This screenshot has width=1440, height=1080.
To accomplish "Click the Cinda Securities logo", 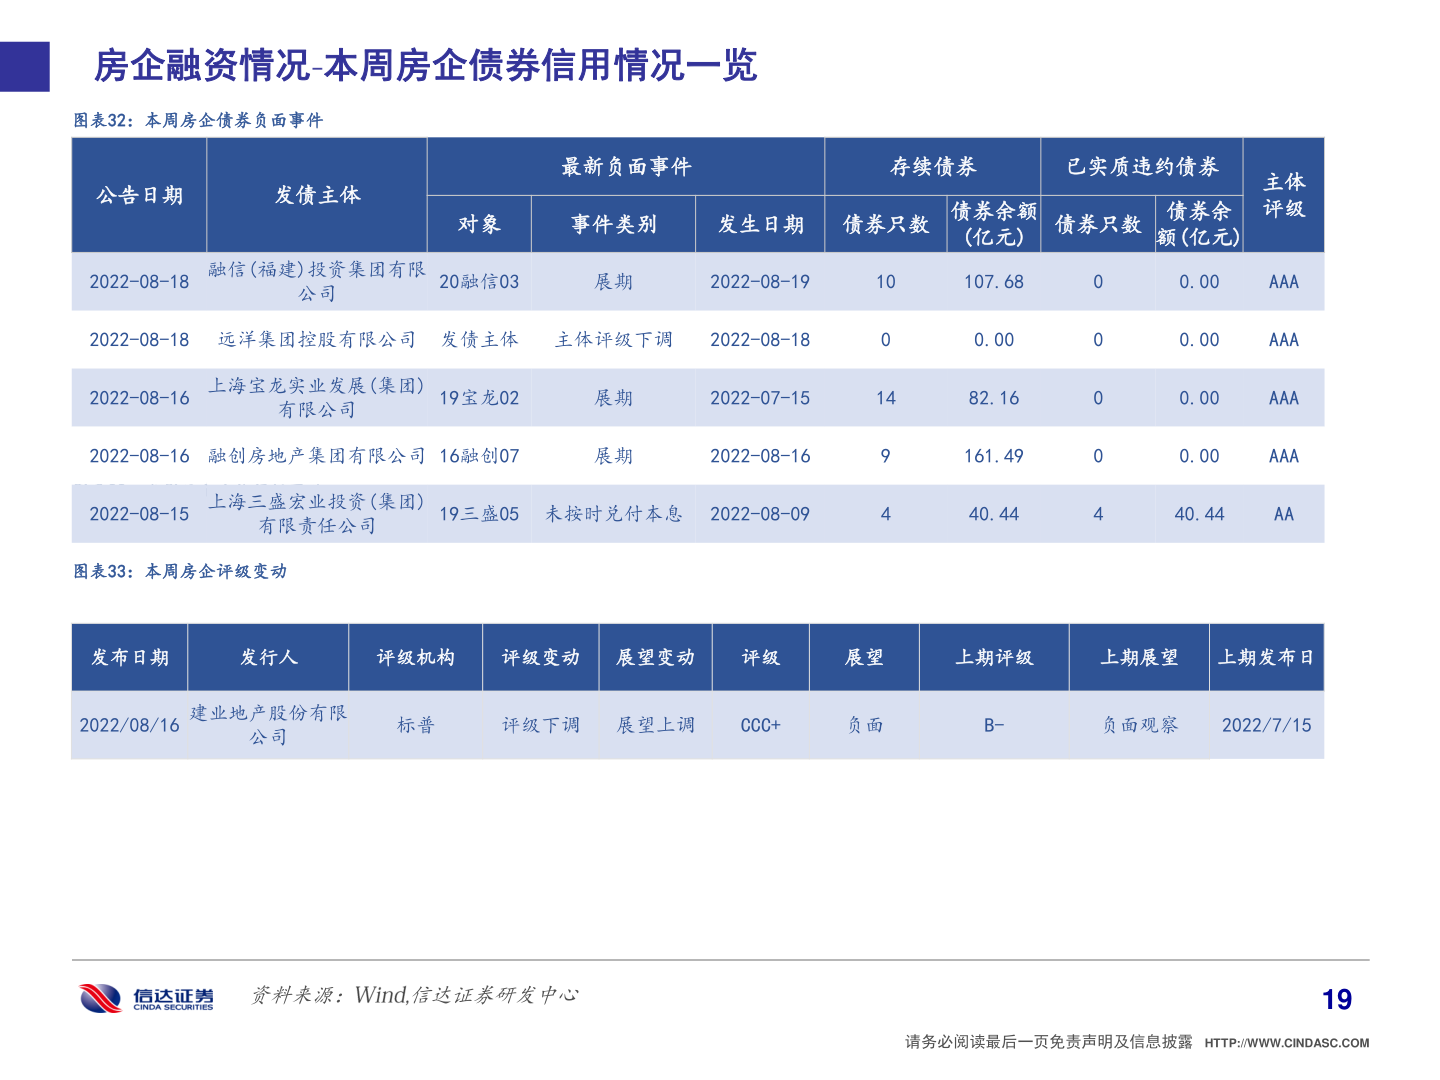I will (x=147, y=997).
